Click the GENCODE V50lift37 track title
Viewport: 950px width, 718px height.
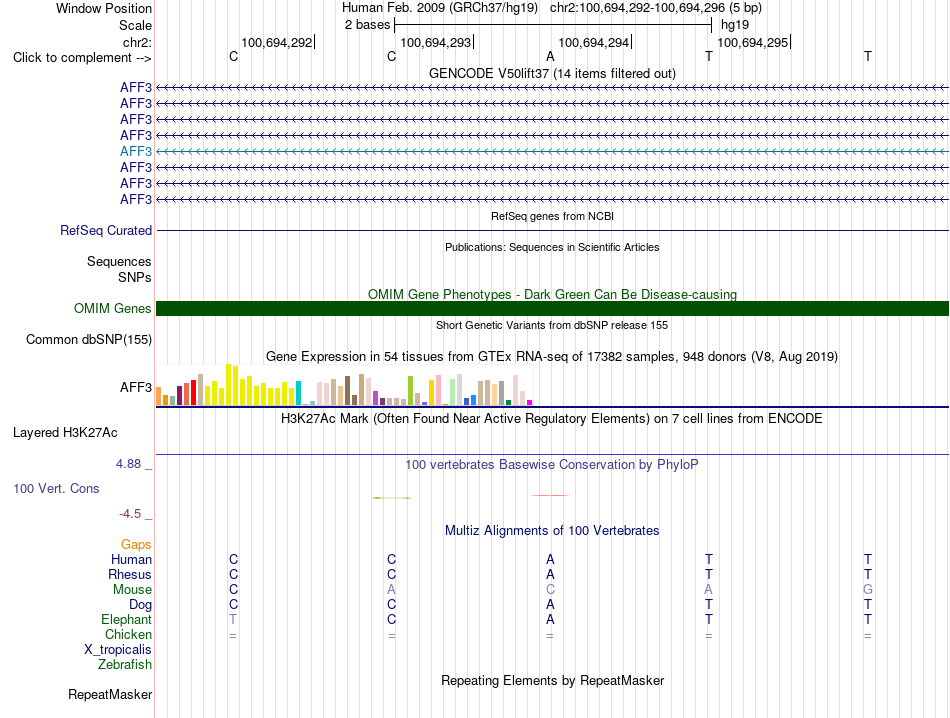tap(552, 73)
